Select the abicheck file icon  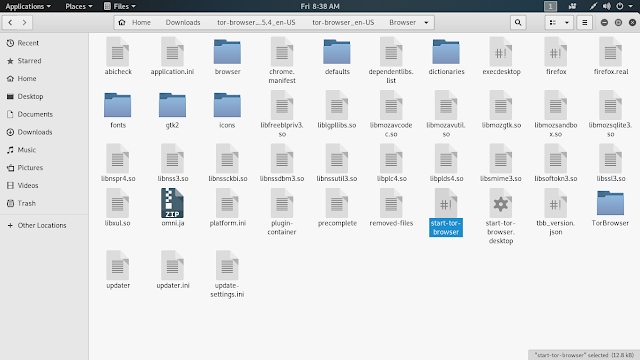(x=118, y=52)
